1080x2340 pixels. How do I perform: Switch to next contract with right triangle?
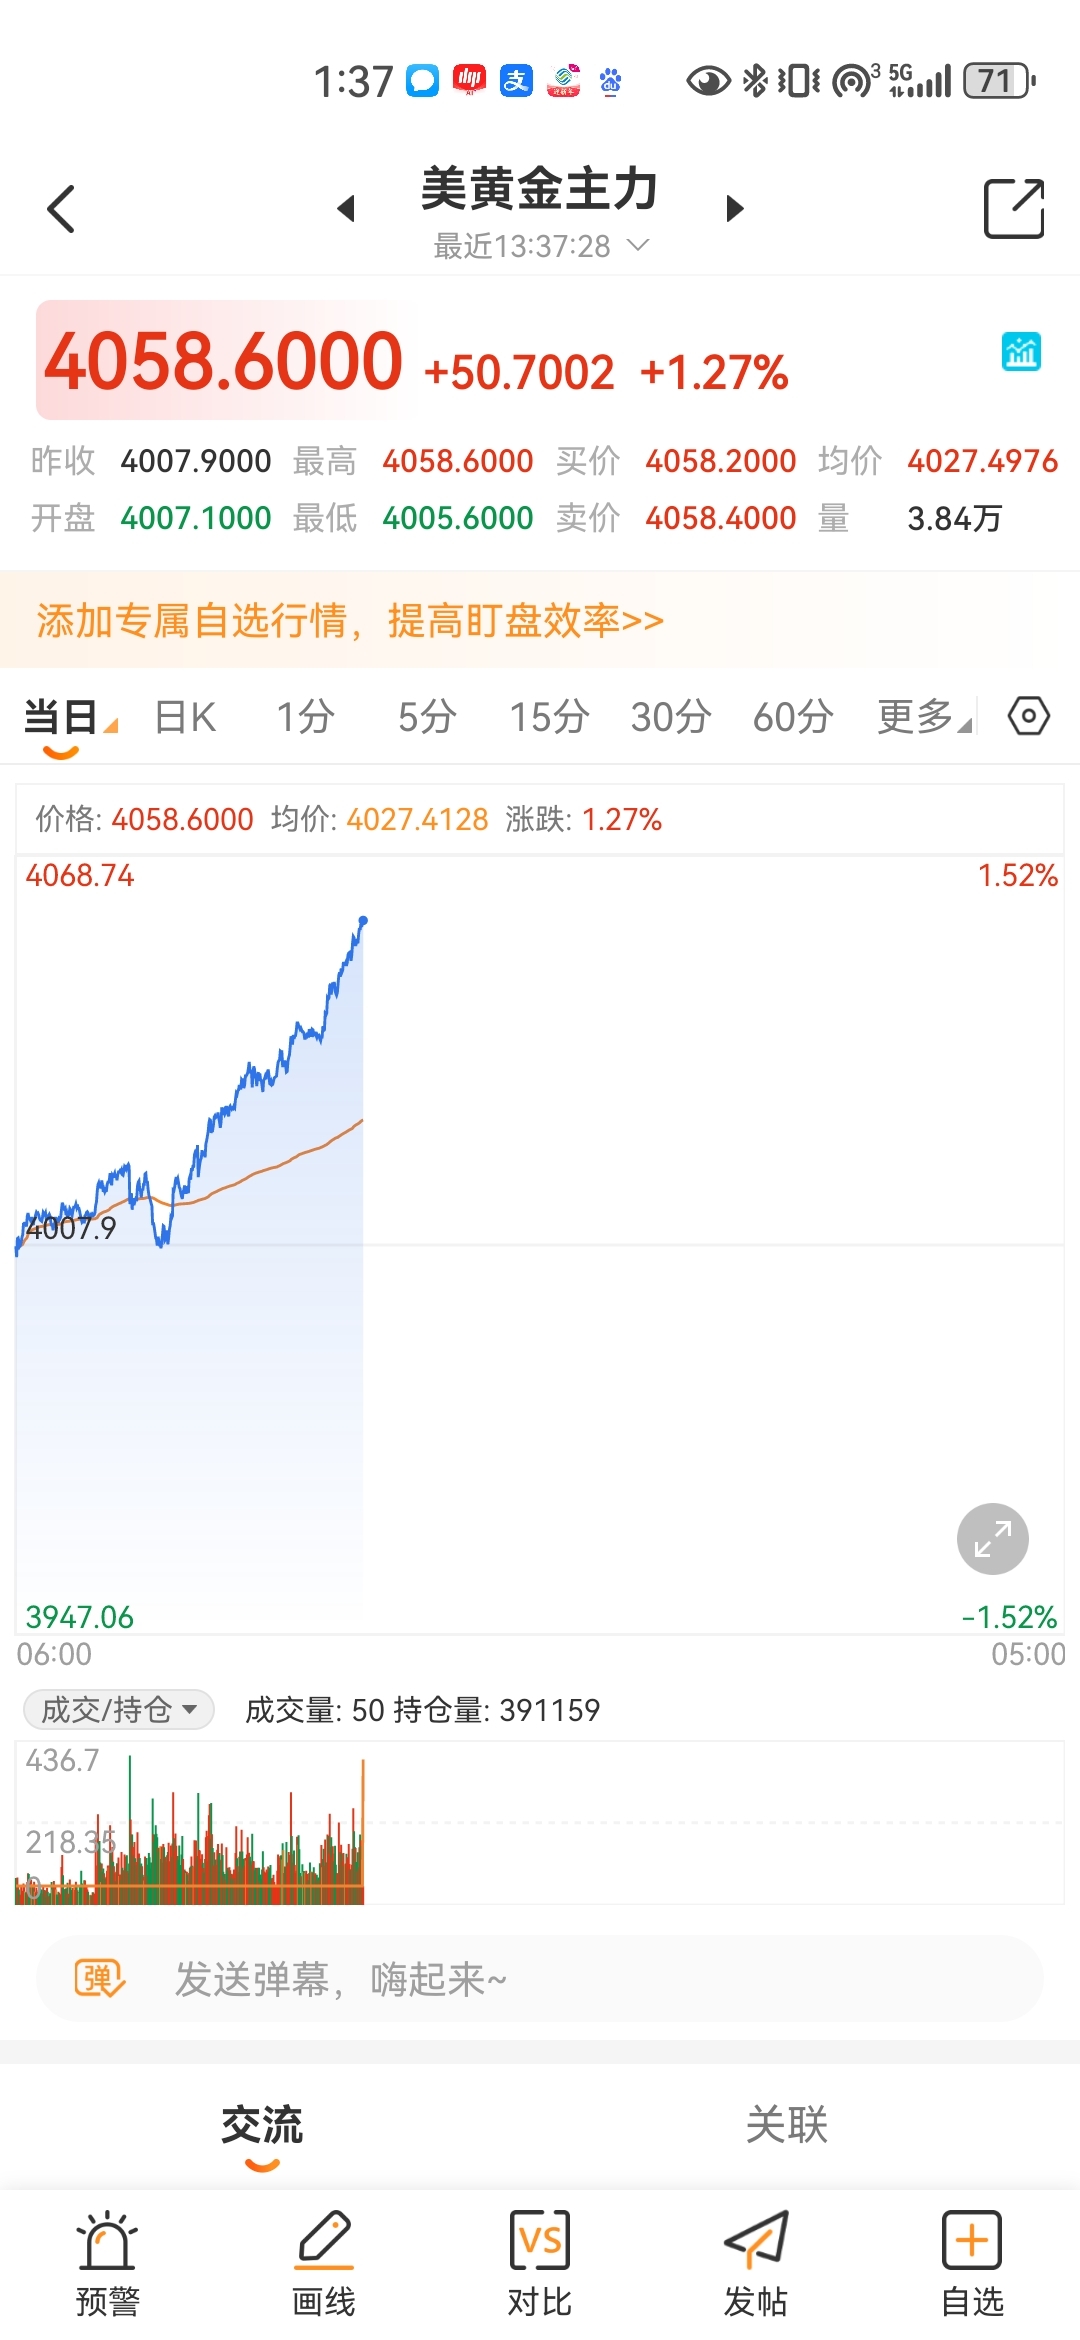pyautogui.click(x=735, y=209)
